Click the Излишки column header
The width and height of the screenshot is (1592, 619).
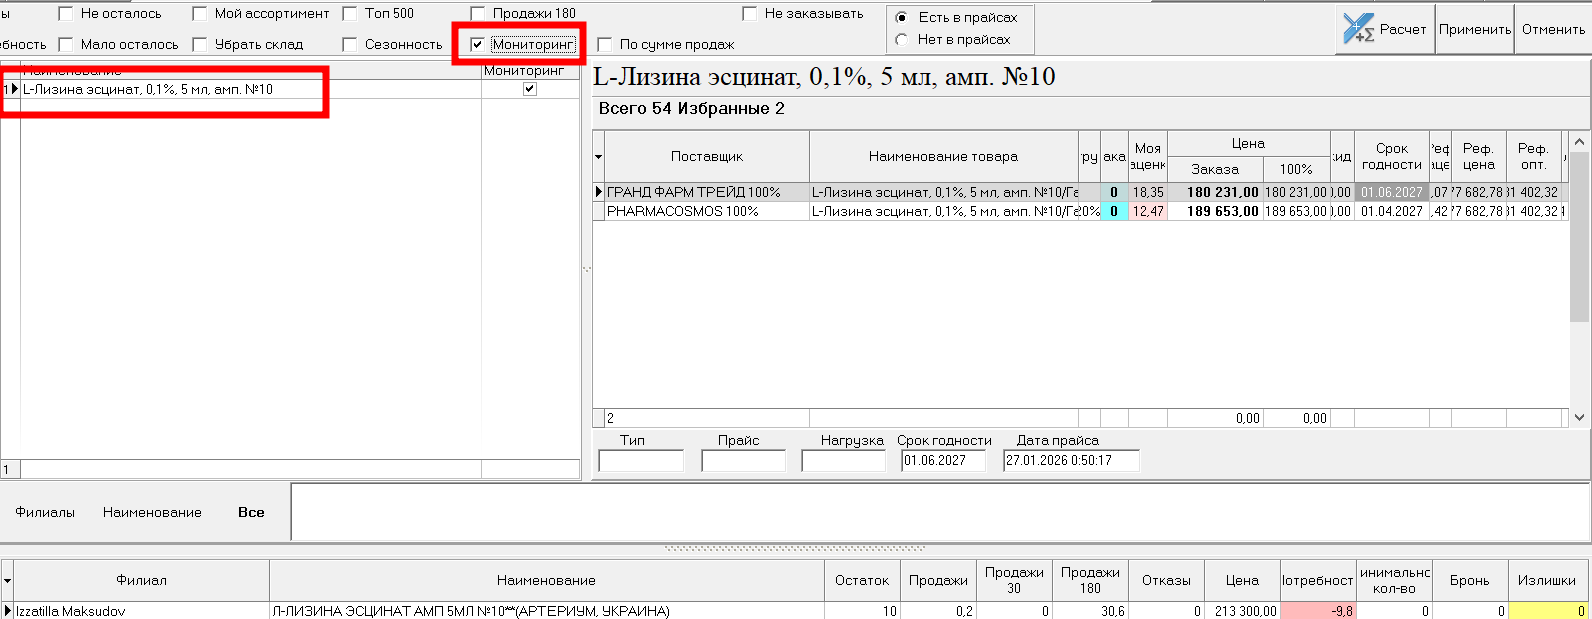(x=1546, y=581)
